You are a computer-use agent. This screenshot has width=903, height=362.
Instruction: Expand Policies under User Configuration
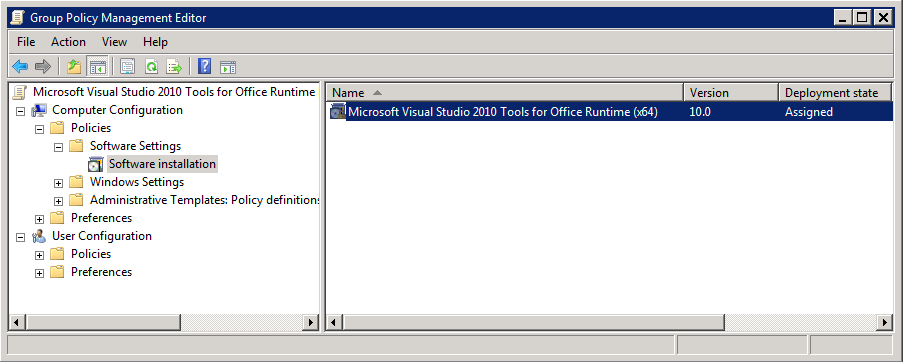[x=39, y=255]
